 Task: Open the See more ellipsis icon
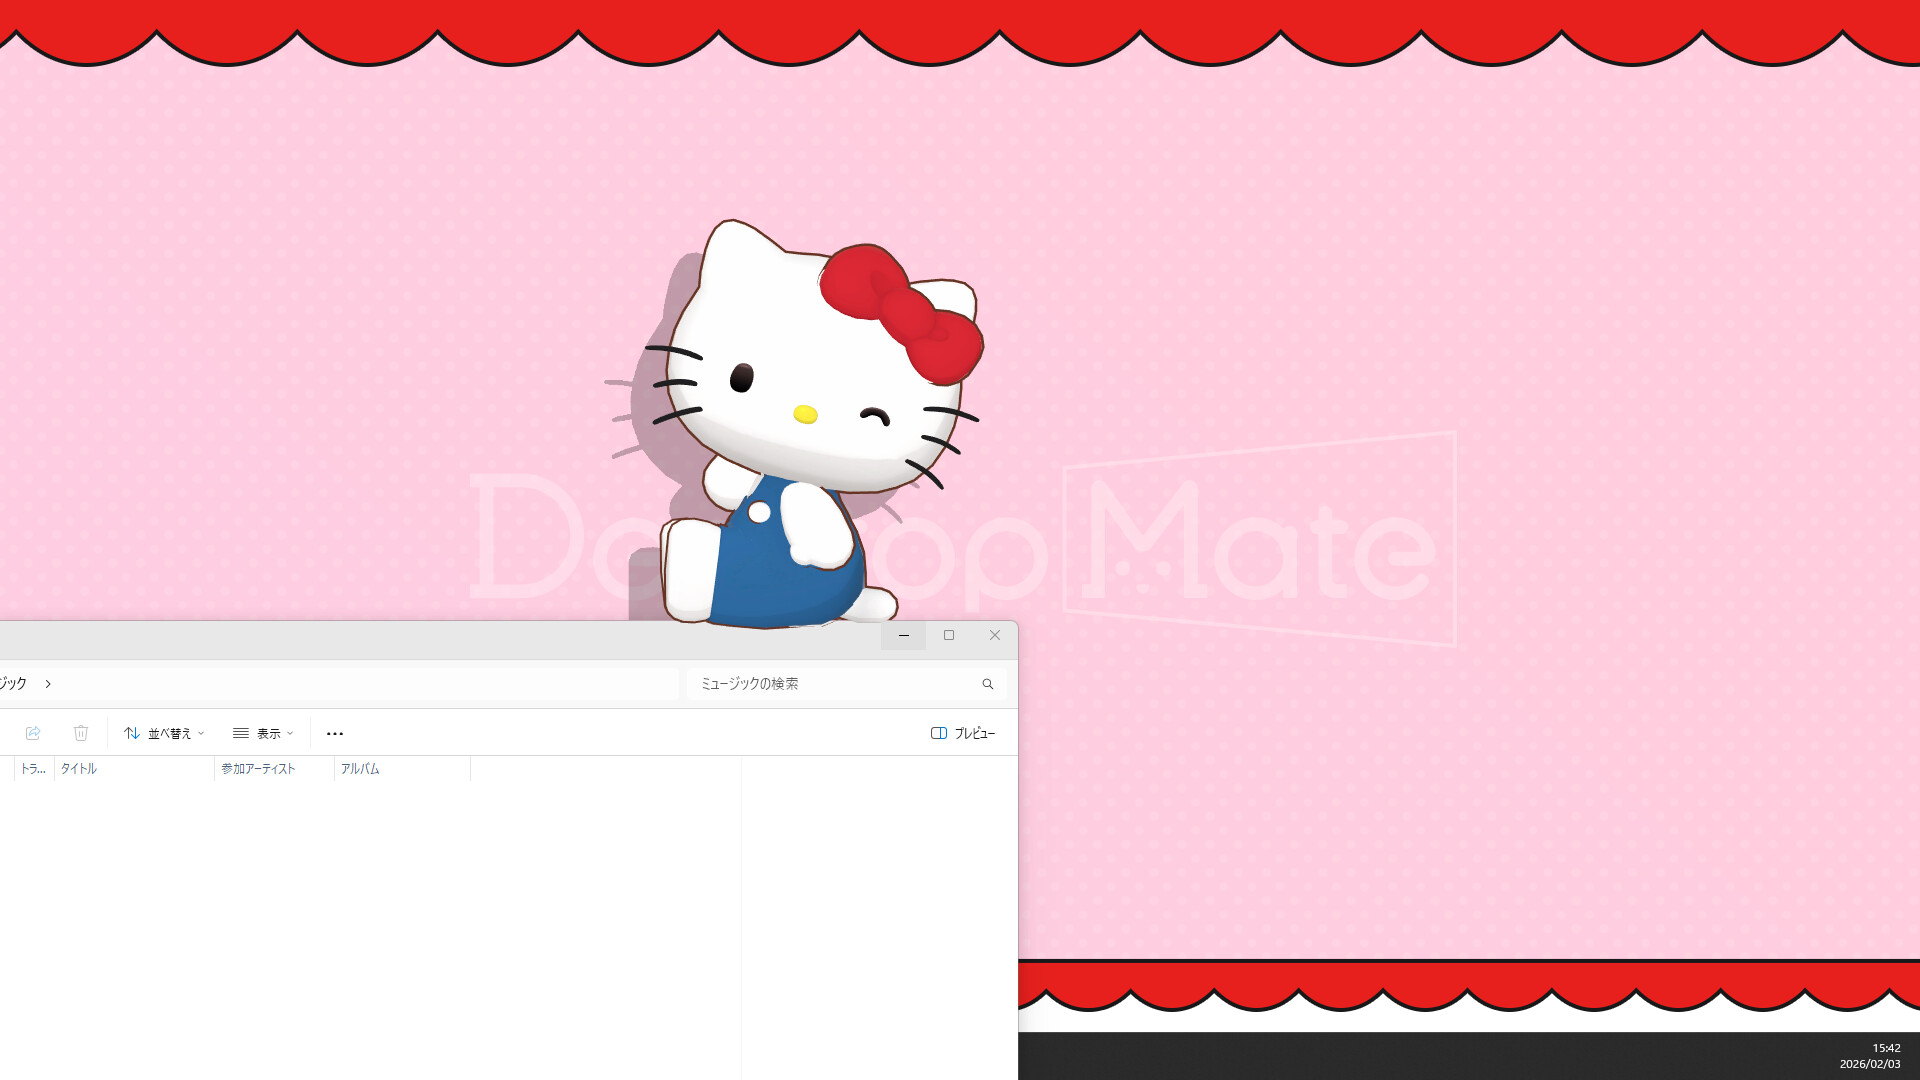(335, 733)
